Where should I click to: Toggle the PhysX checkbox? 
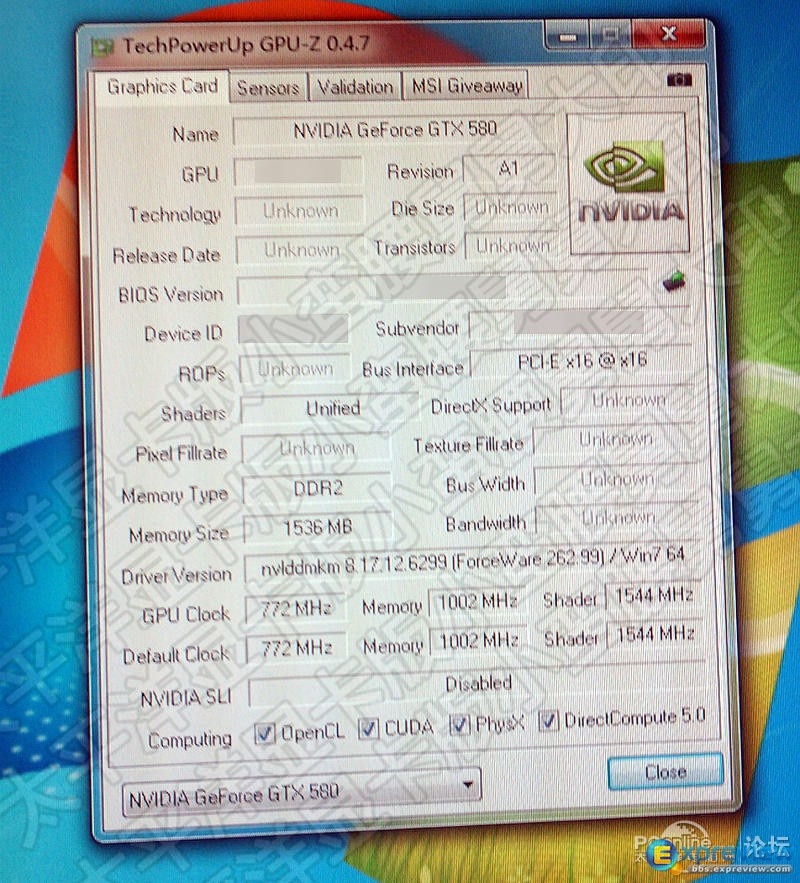[459, 724]
